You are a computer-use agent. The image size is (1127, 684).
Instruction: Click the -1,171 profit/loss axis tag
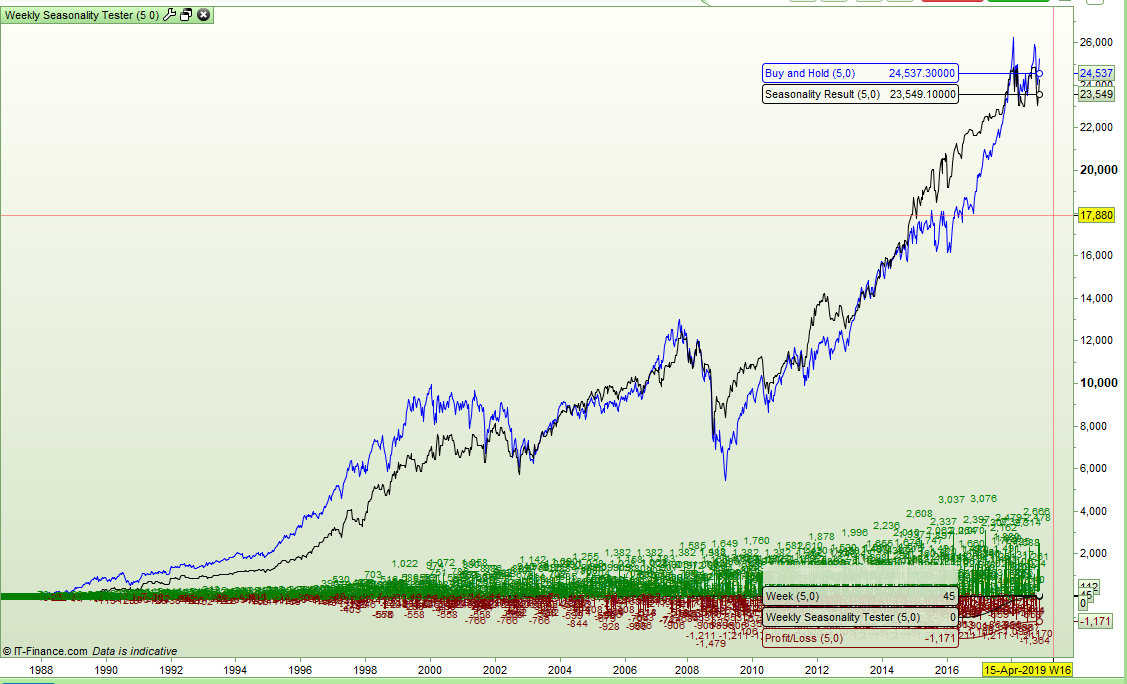click(x=1097, y=621)
